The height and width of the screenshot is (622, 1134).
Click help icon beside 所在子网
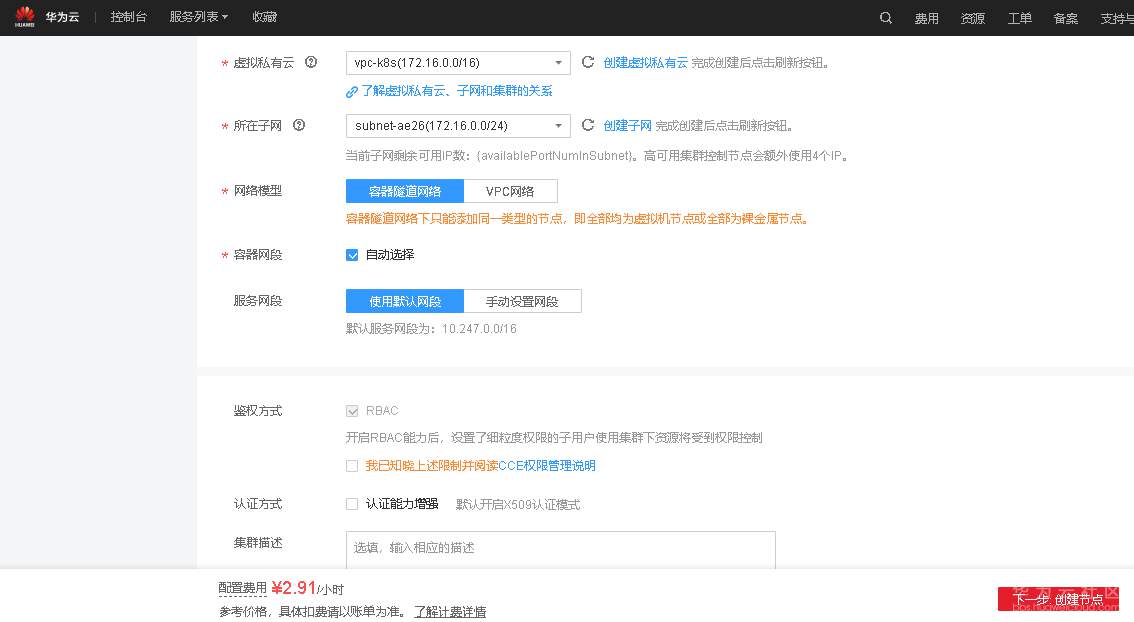(299, 125)
